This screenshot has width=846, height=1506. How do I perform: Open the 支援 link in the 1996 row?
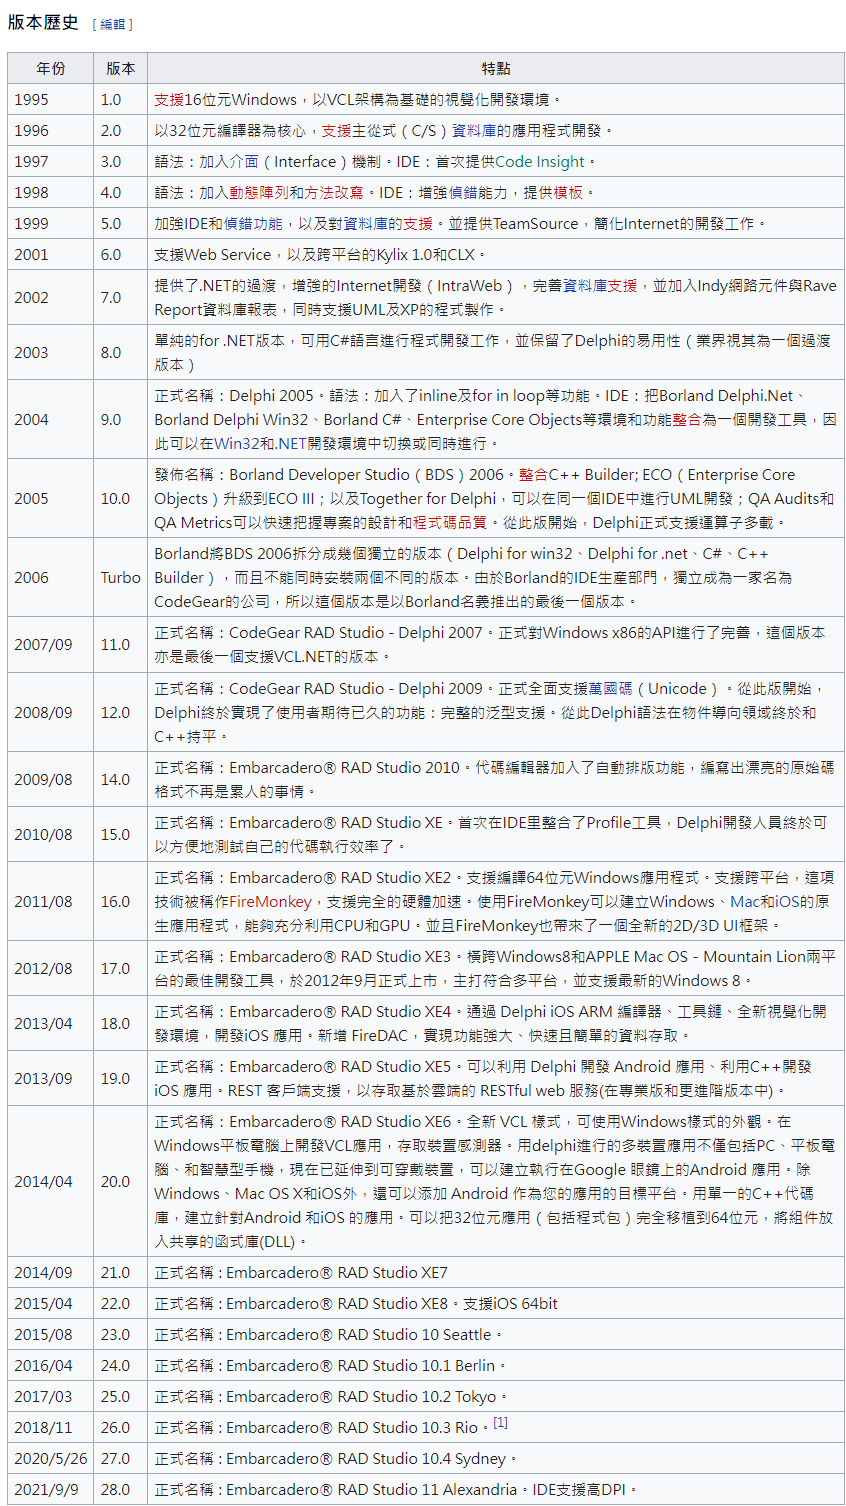click(336, 131)
